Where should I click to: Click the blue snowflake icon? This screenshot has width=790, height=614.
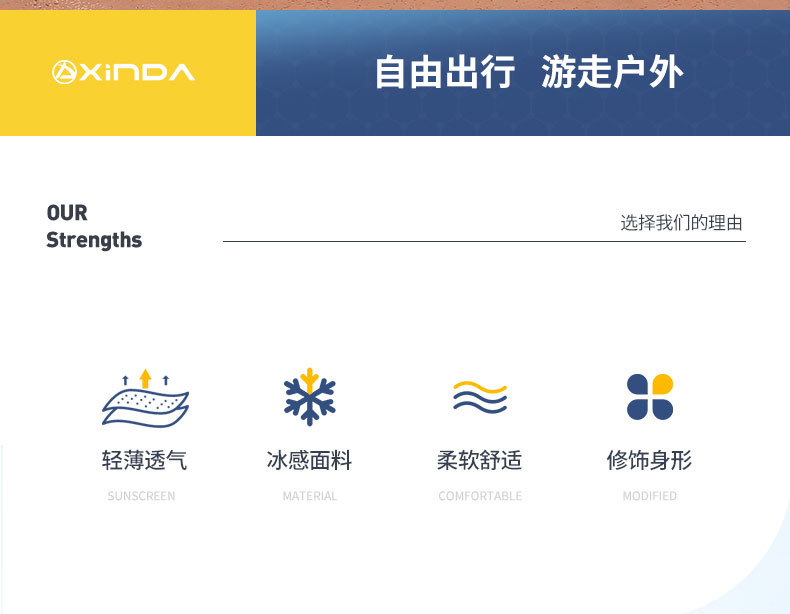tap(310, 397)
